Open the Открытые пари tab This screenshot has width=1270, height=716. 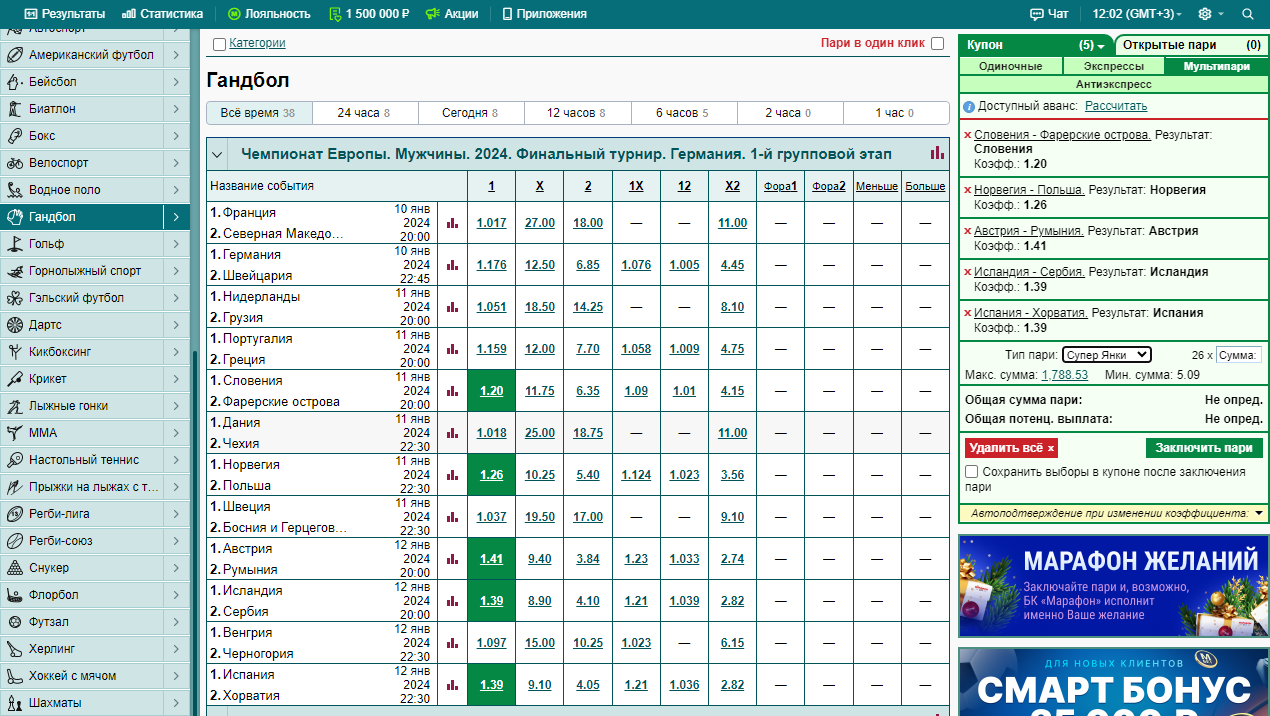coord(1191,45)
